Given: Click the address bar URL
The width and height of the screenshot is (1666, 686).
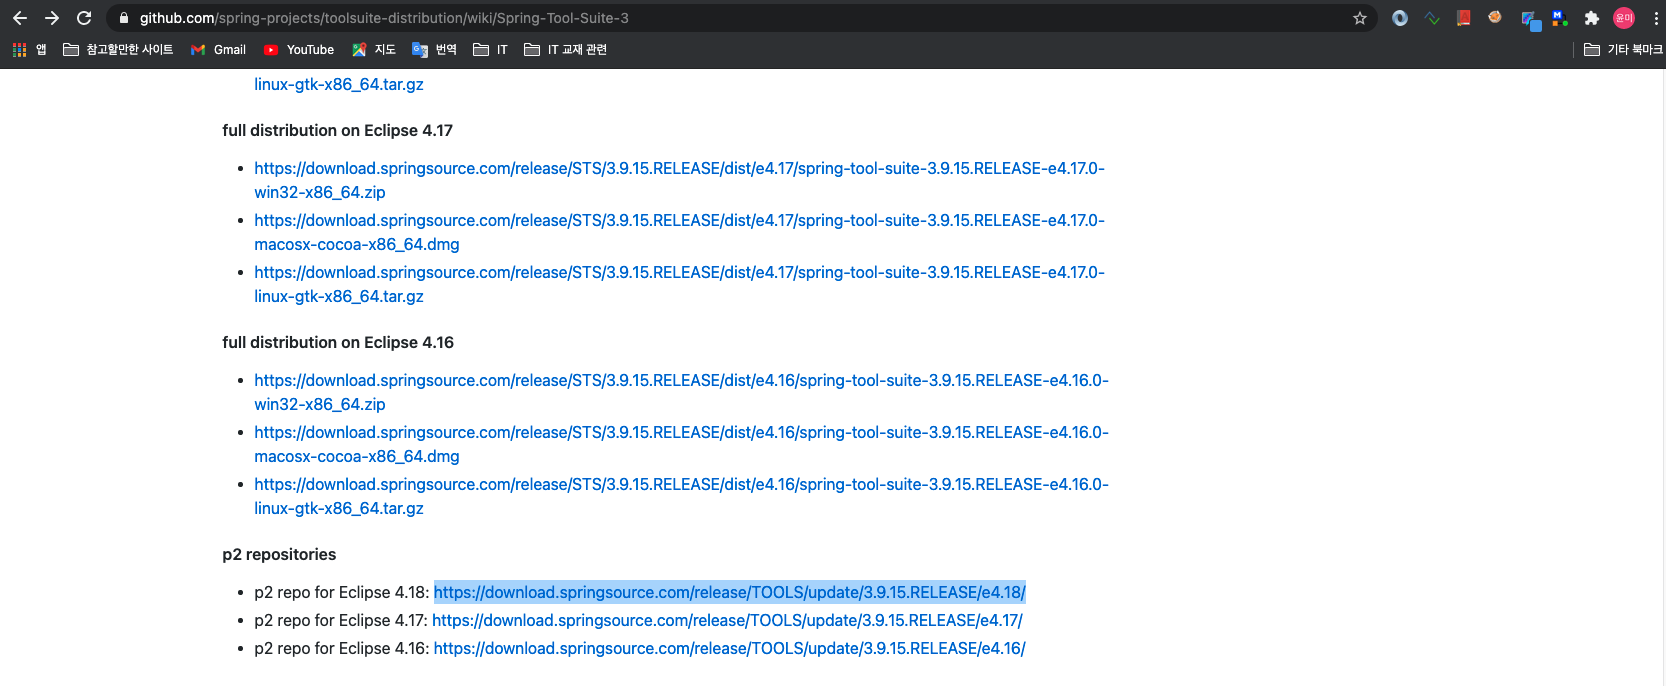Looking at the screenshot, I should coord(384,18).
